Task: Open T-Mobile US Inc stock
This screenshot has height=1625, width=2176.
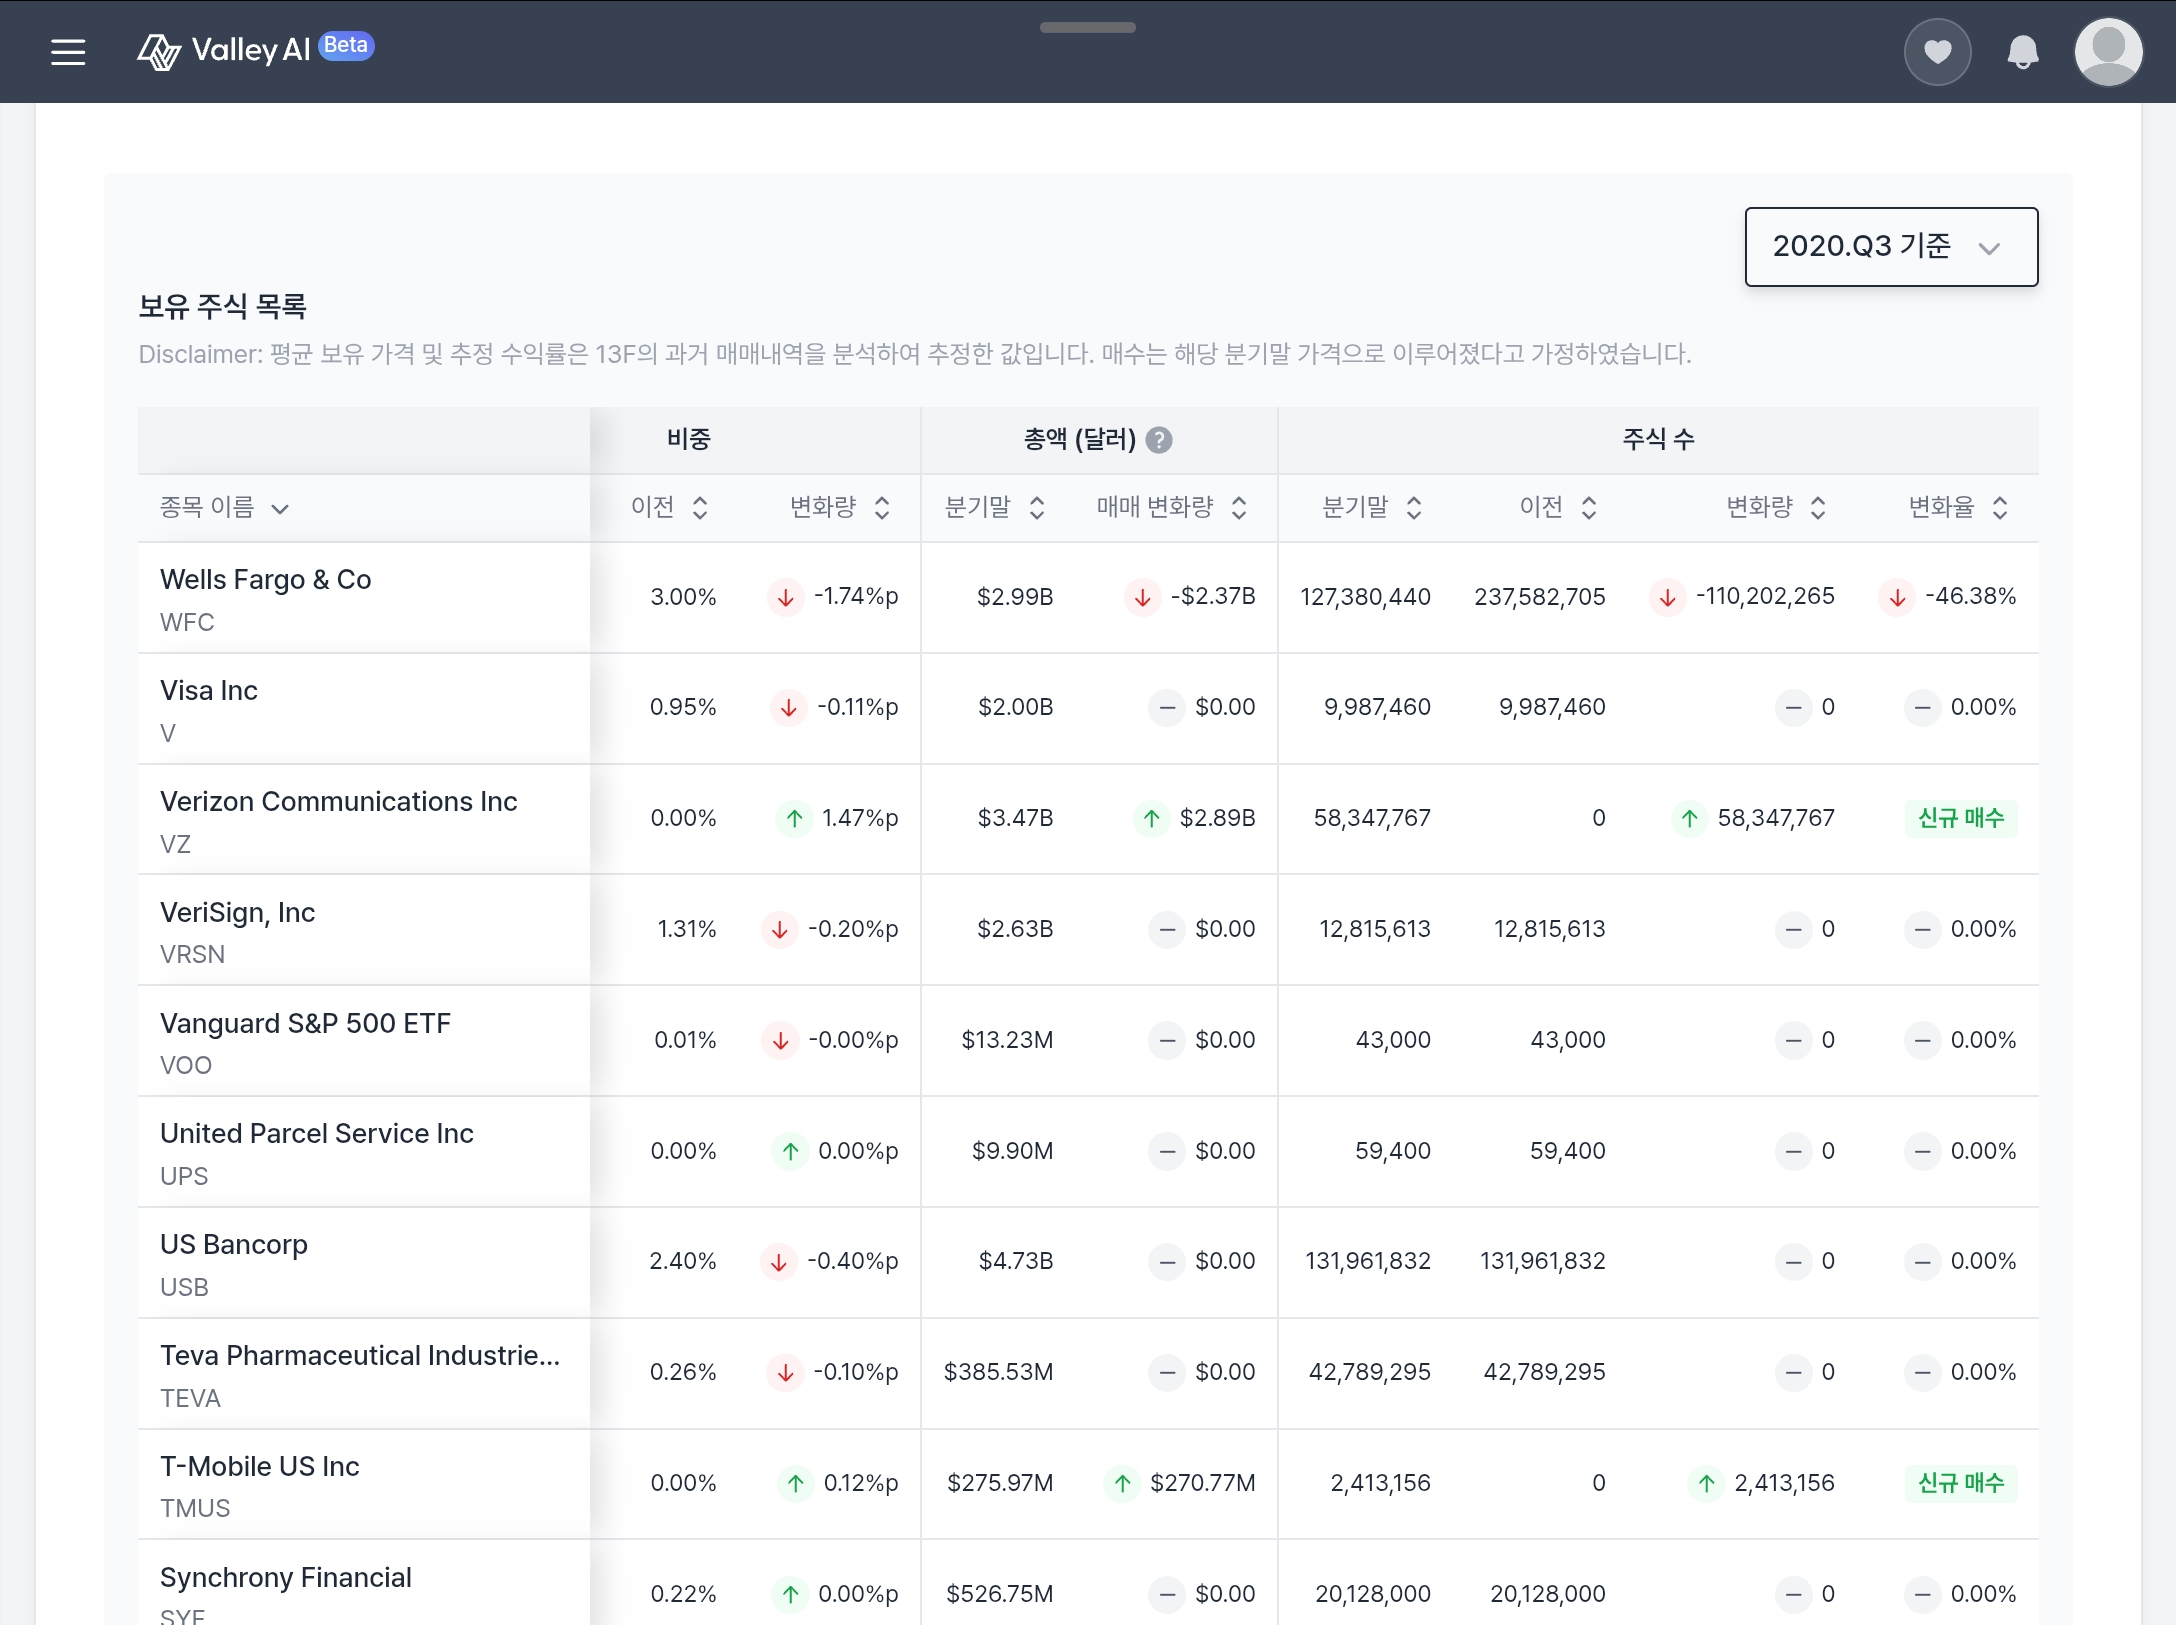Action: (260, 1467)
